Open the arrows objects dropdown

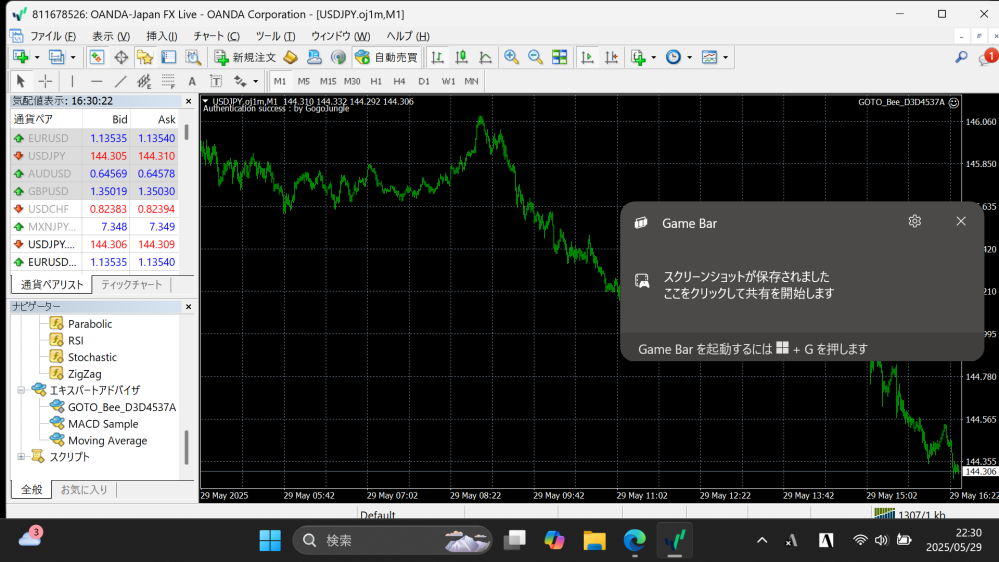pyautogui.click(x=255, y=81)
